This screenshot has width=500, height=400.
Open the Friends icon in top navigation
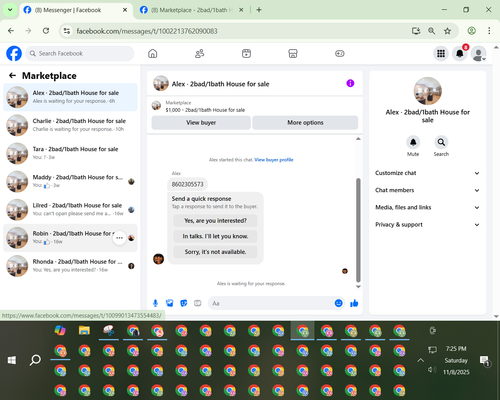(x=199, y=53)
